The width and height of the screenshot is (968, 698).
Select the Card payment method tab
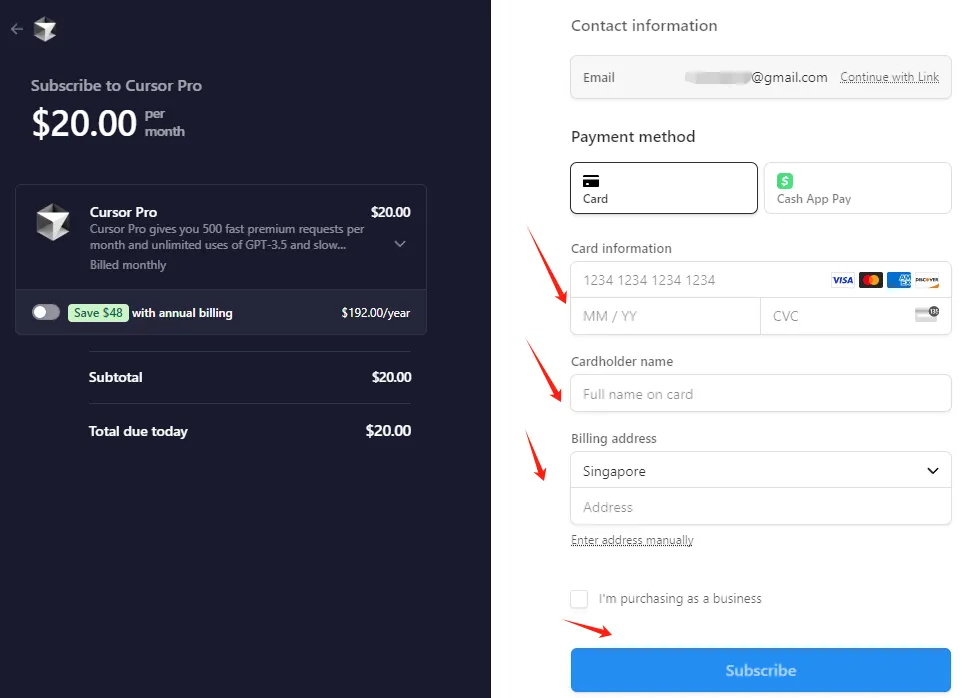663,188
